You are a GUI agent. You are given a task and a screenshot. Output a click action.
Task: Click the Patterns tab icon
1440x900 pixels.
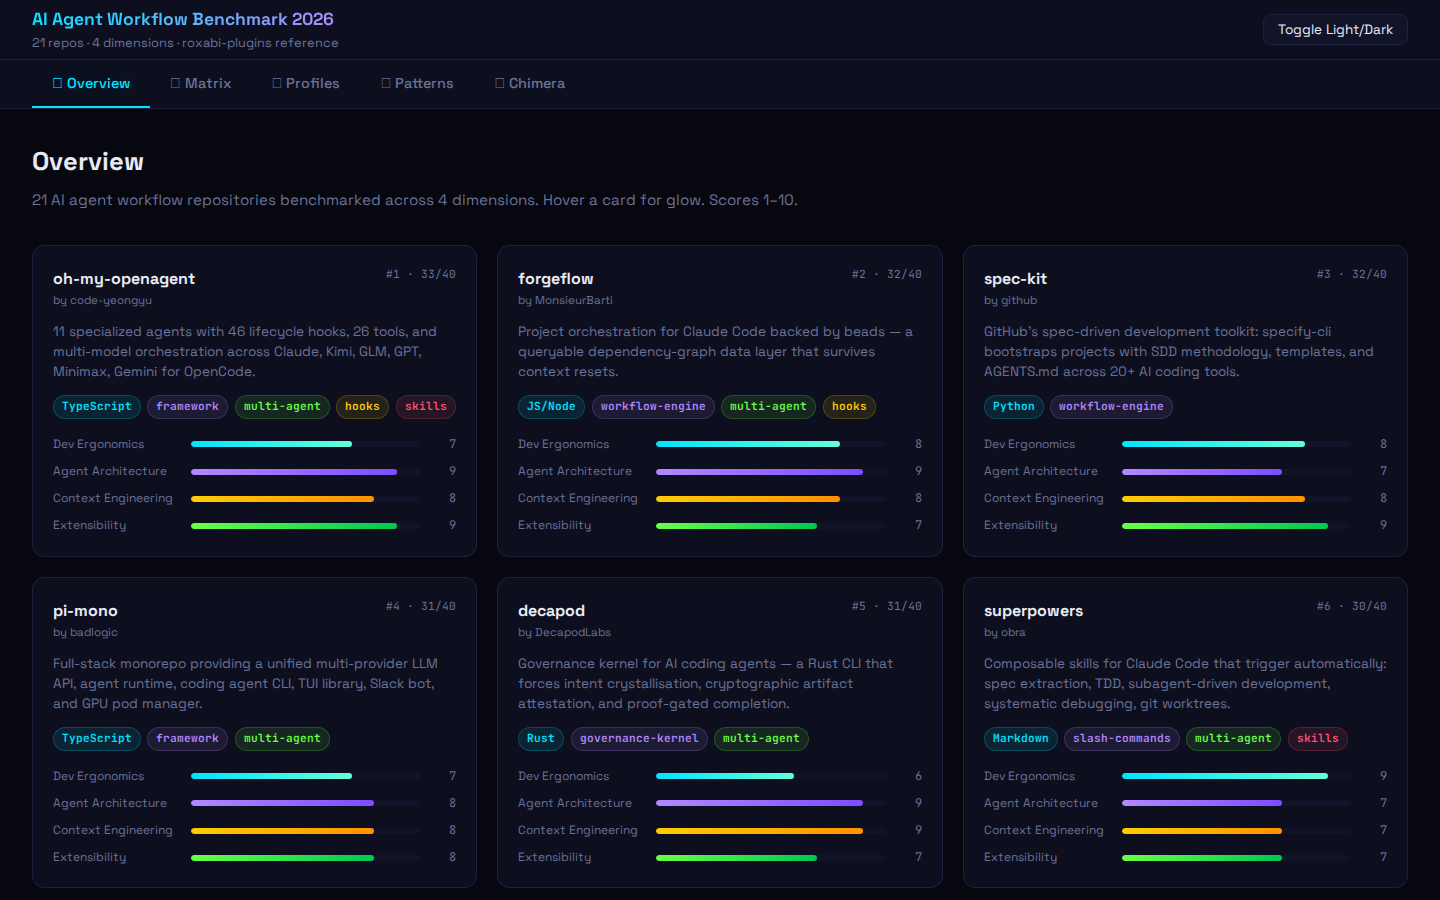(387, 84)
